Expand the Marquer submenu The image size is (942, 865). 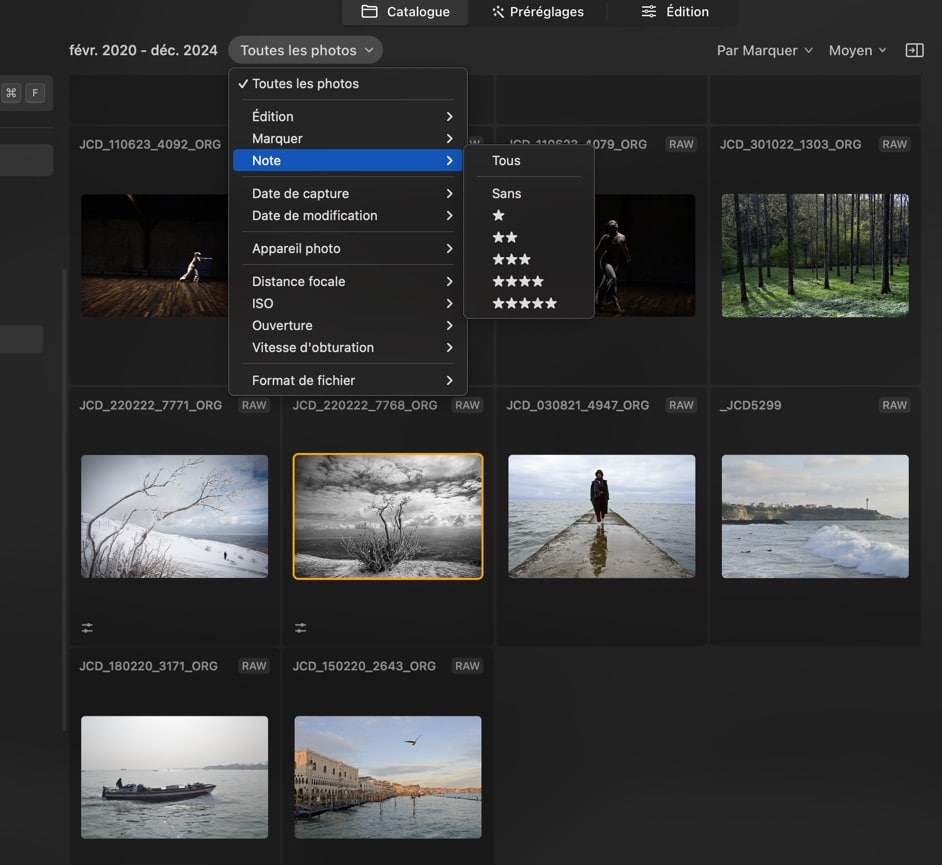tap(347, 139)
